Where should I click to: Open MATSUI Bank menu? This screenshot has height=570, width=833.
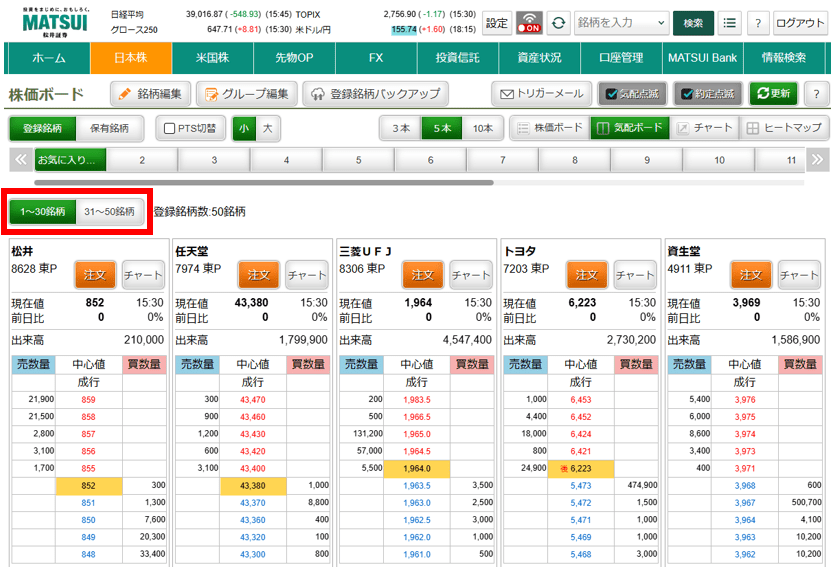[703, 58]
